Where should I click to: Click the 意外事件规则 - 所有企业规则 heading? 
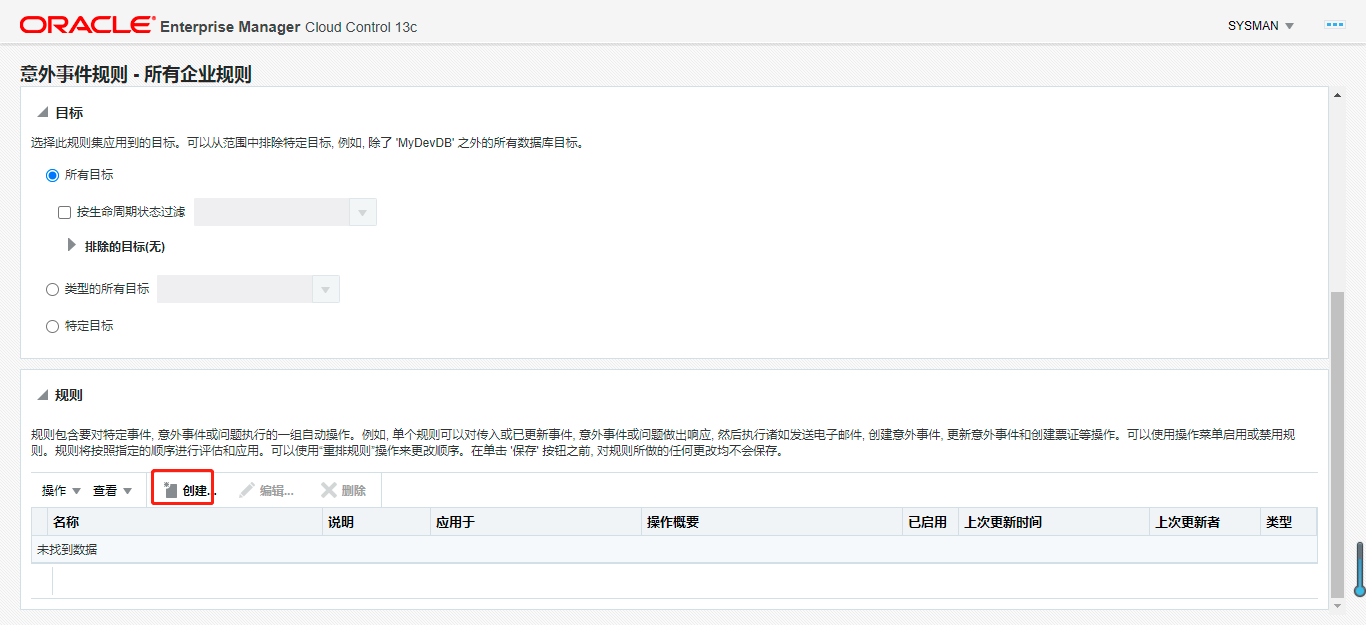click(136, 74)
